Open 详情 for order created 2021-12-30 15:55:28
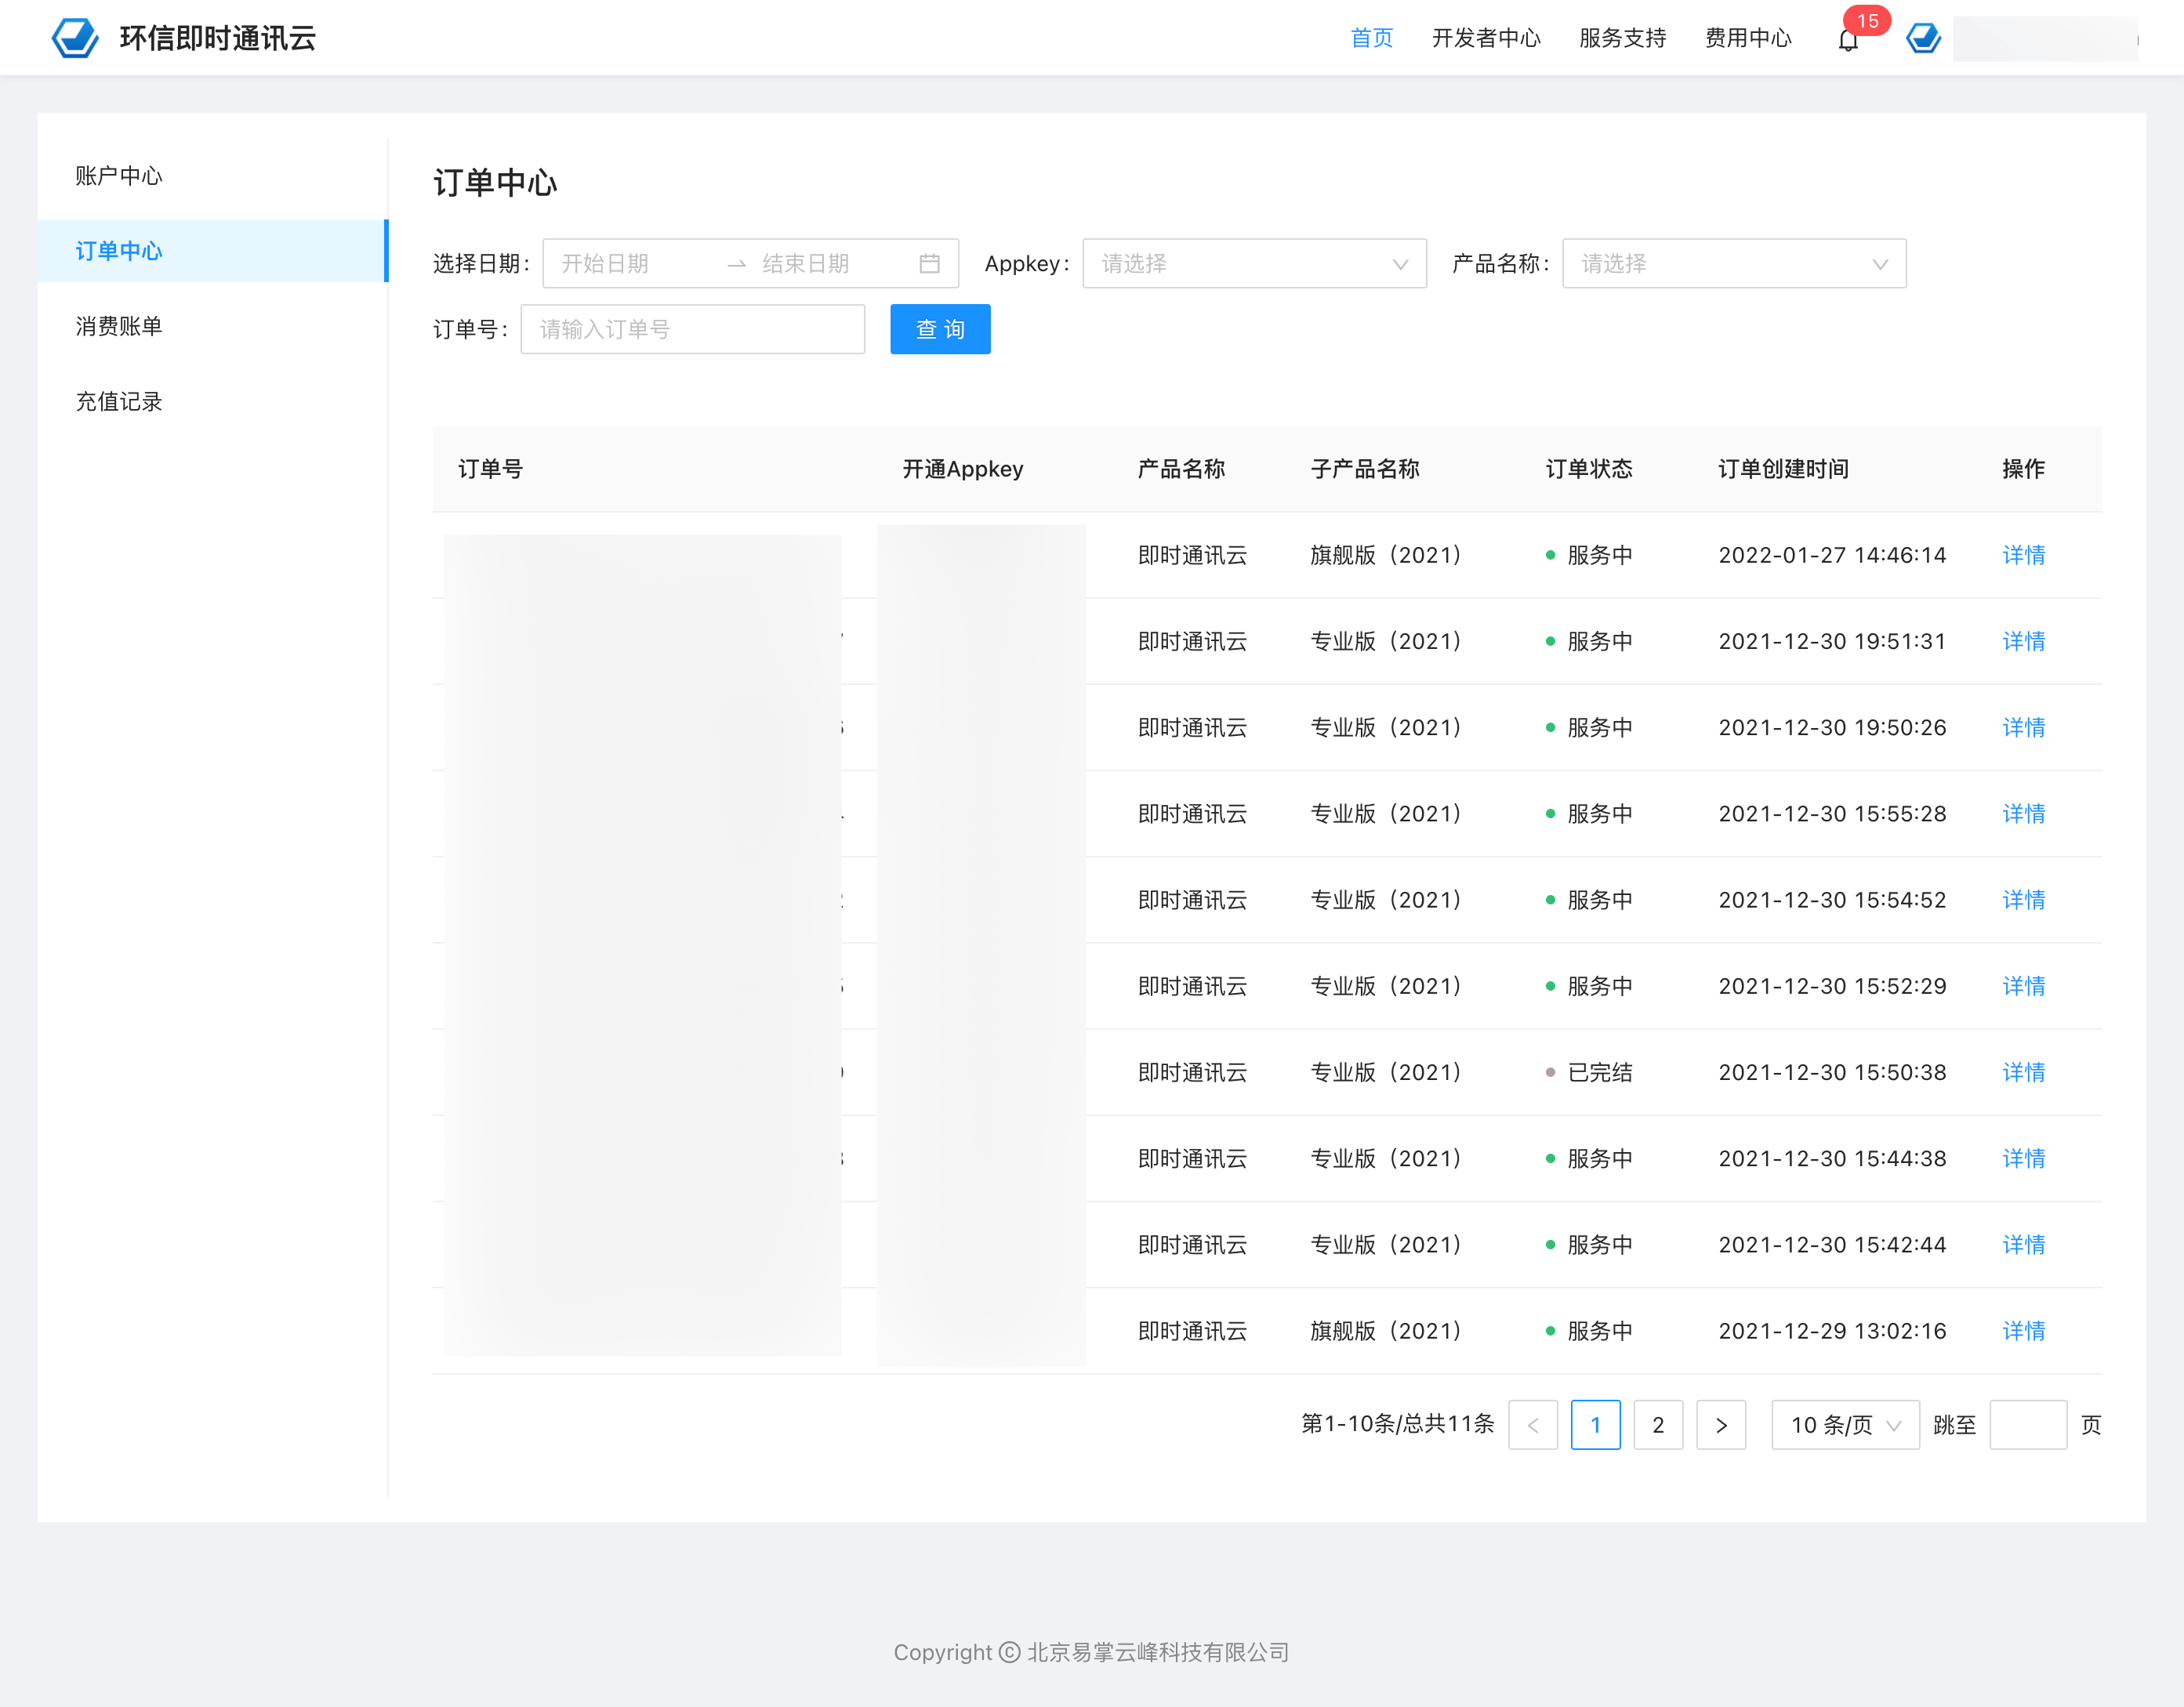 point(2024,814)
